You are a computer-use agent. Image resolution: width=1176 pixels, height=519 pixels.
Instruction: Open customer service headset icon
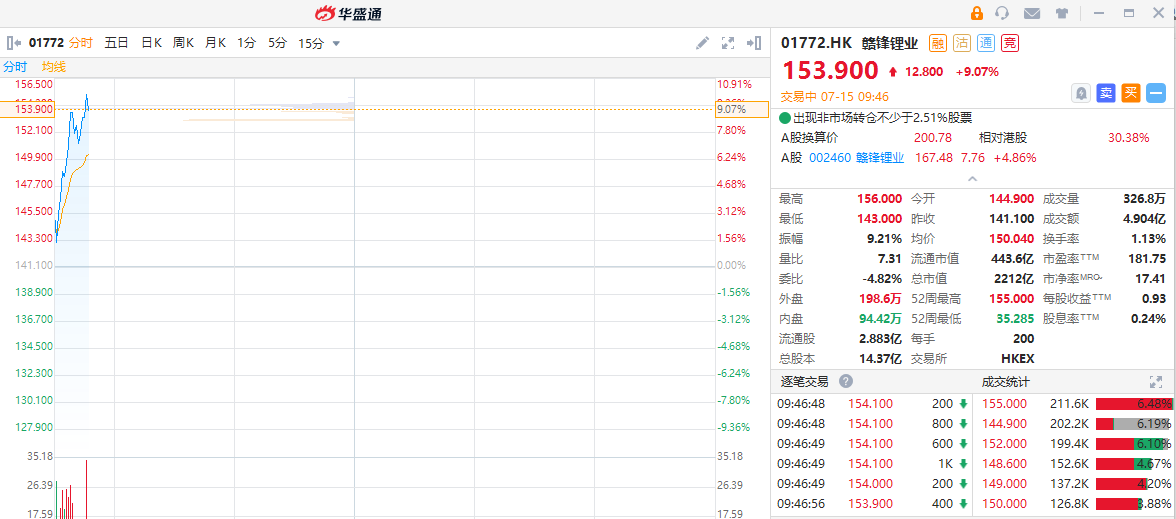(x=1001, y=13)
